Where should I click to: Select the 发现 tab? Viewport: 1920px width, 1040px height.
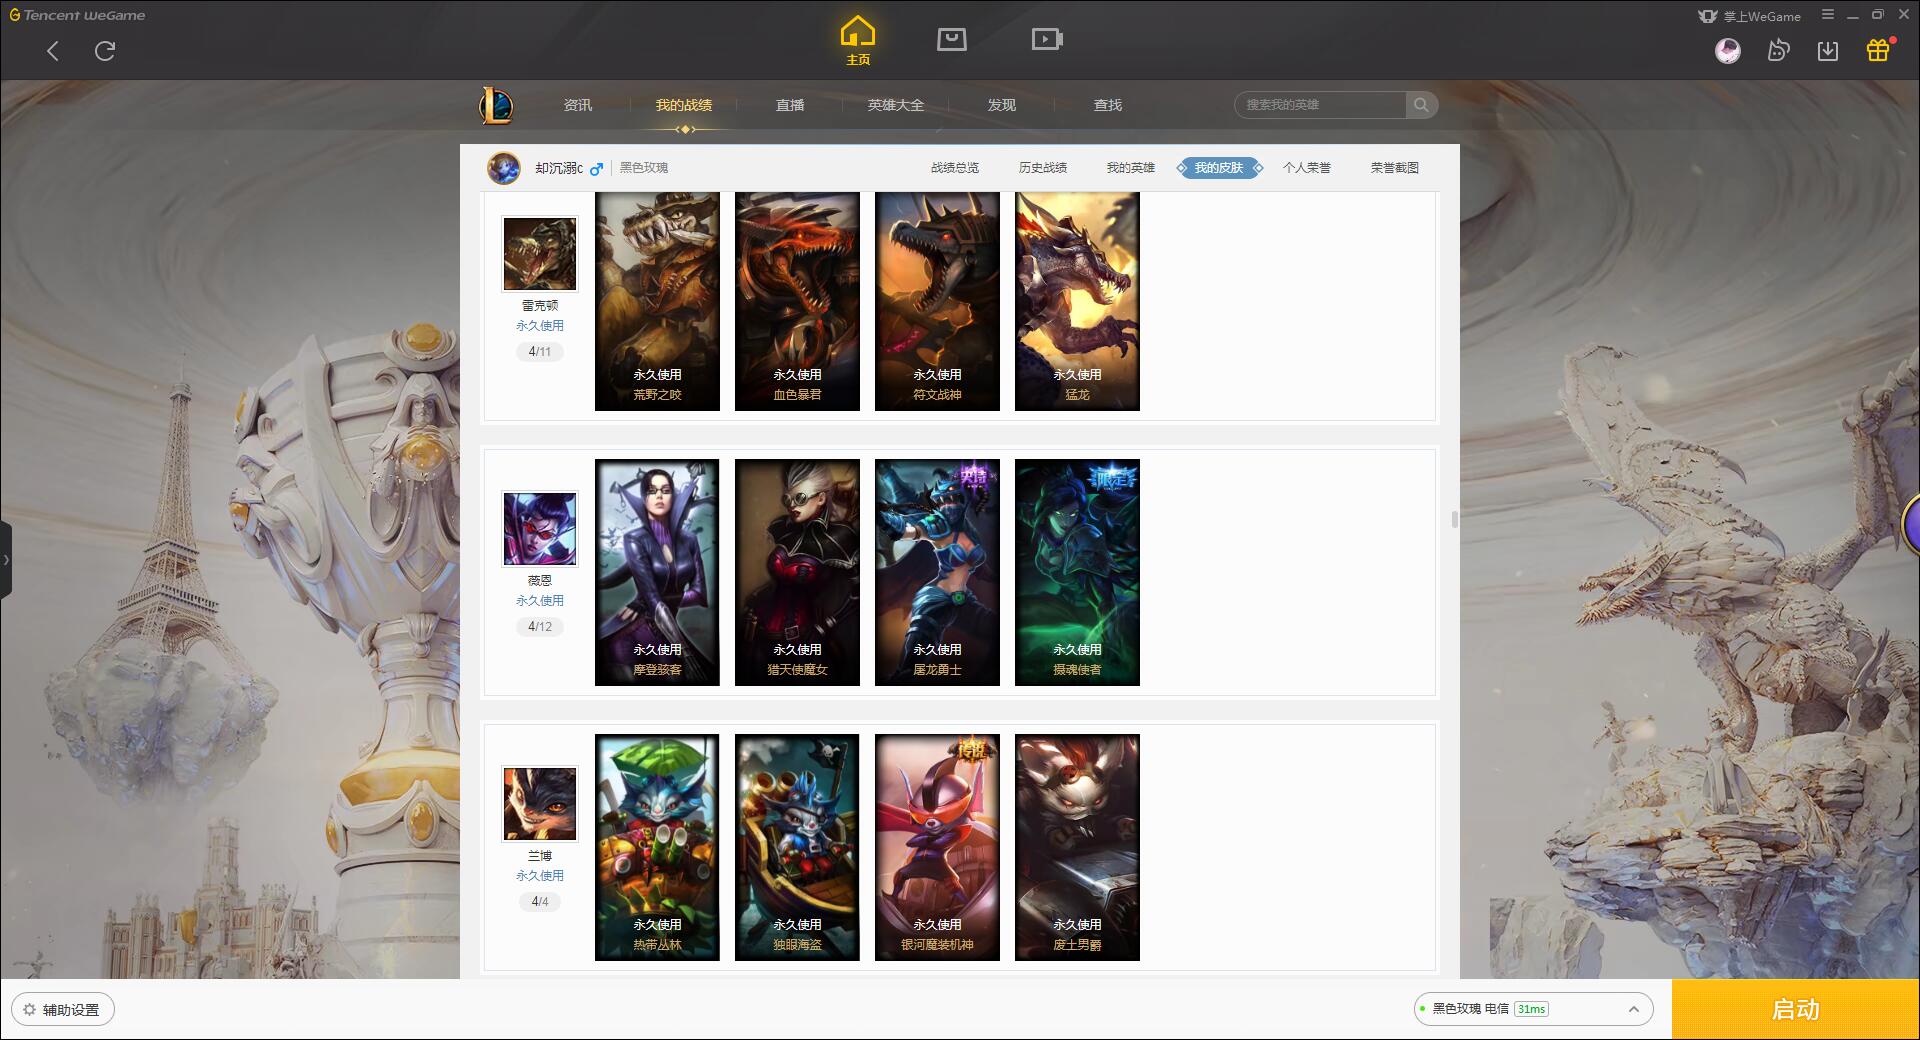[1002, 105]
